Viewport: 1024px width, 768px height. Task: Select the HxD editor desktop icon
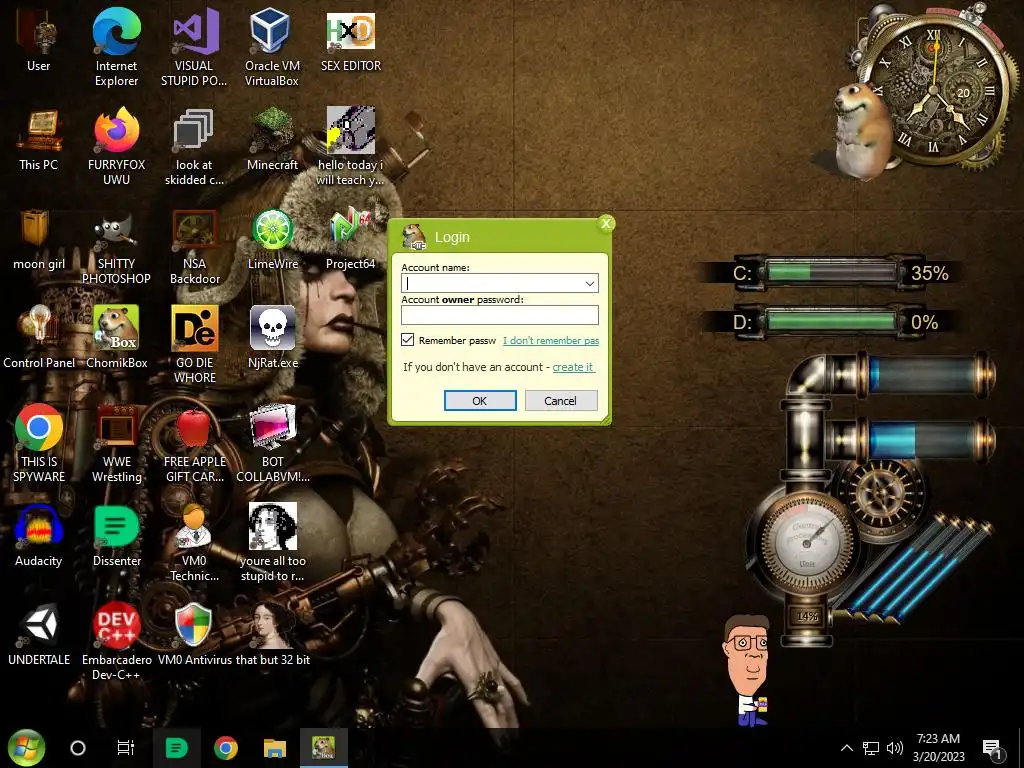pyautogui.click(x=351, y=40)
